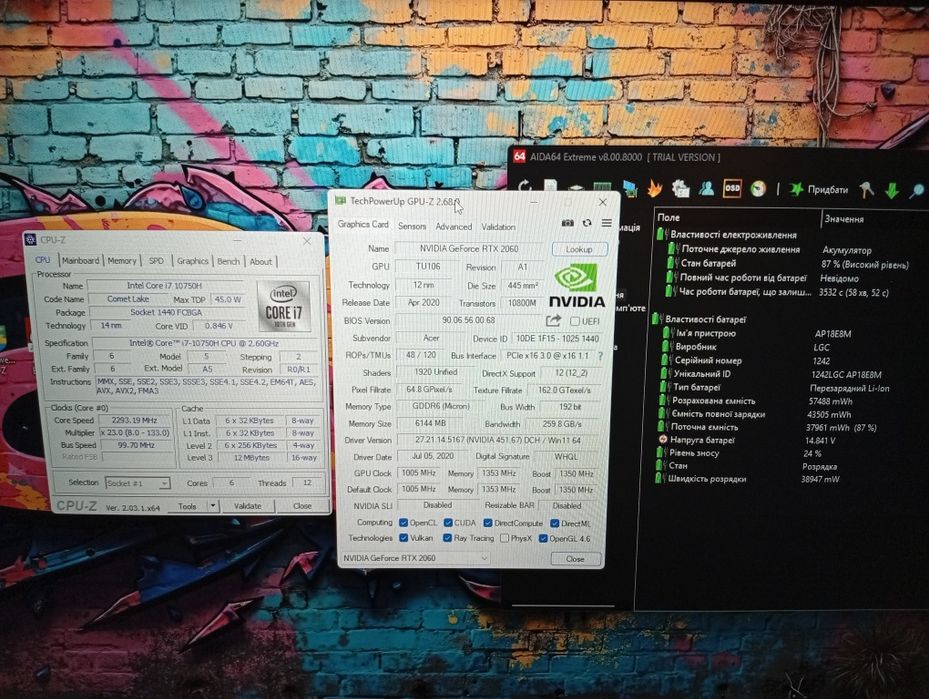Toggle OpenGL 4.6 checkbox
929x699 pixels.
click(x=543, y=538)
